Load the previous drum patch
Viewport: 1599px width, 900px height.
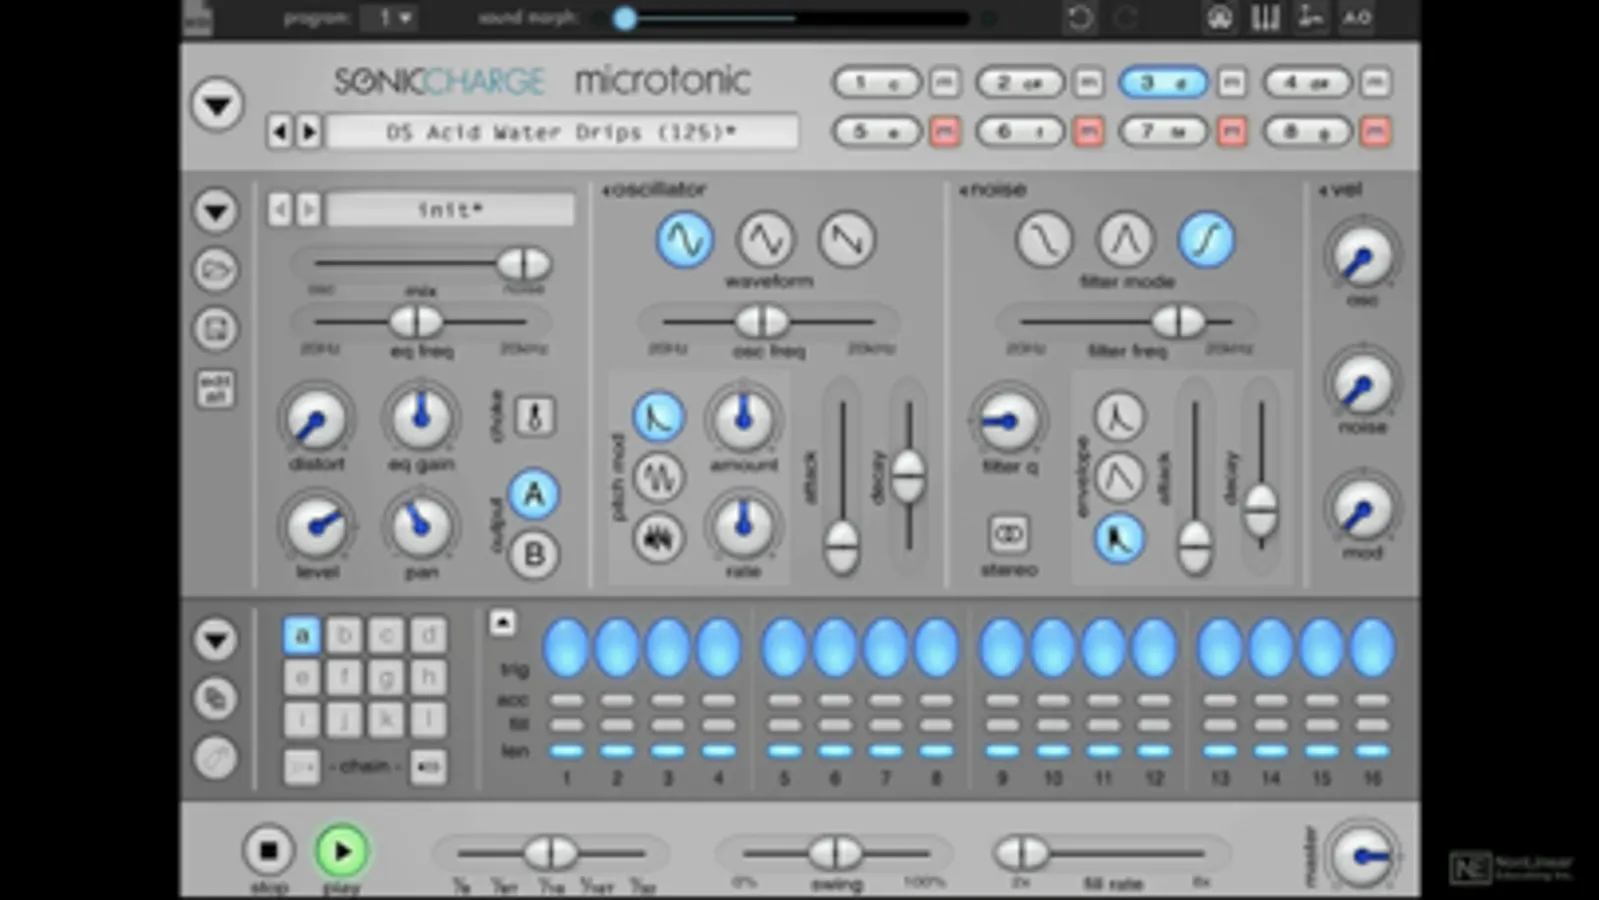click(280, 210)
